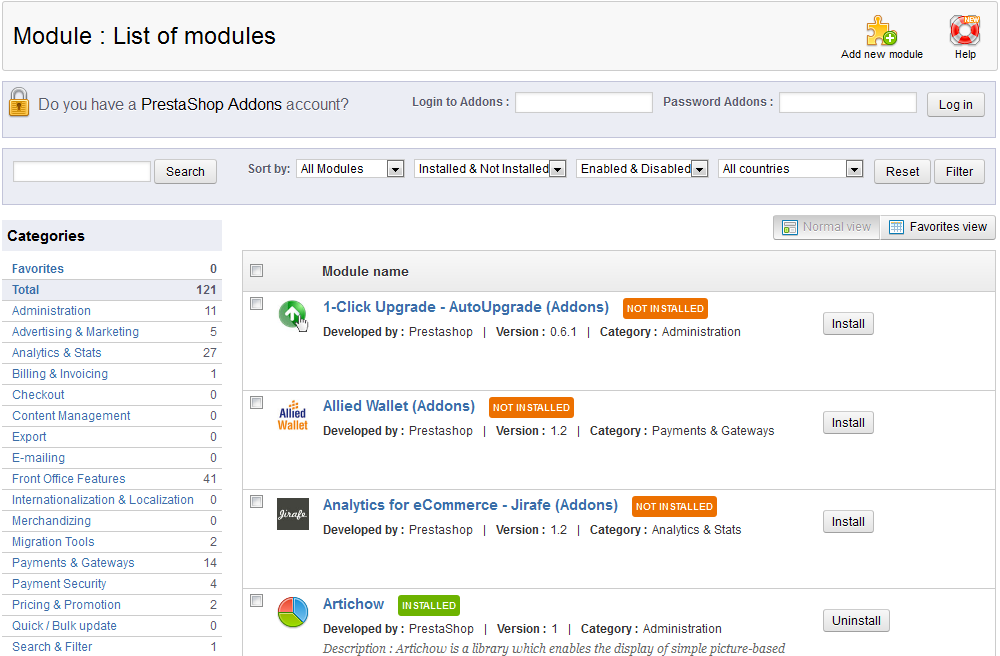Select the E-mailing category
The height and width of the screenshot is (656, 1000).
coord(112,458)
